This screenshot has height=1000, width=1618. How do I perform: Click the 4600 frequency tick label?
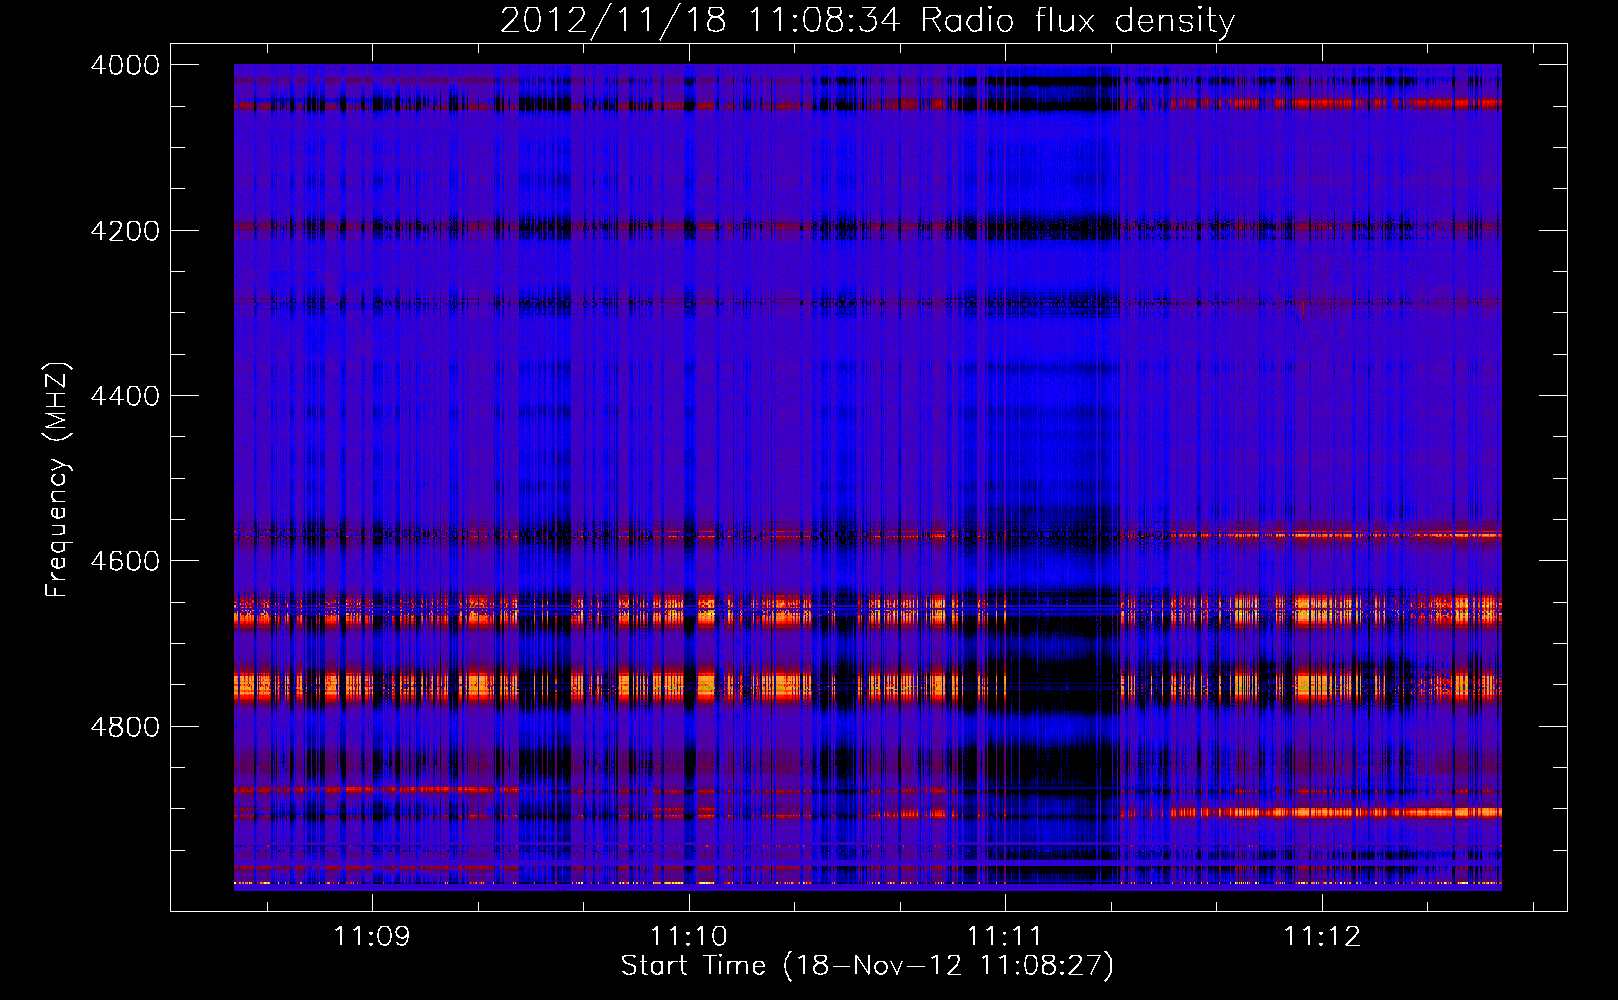pyautogui.click(x=125, y=561)
